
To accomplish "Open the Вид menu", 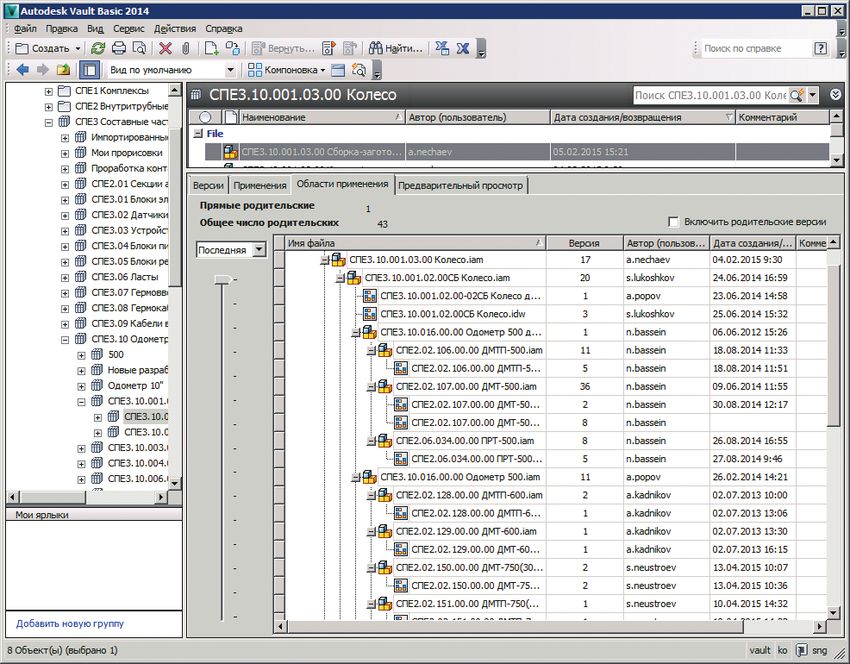I will tap(95, 29).
